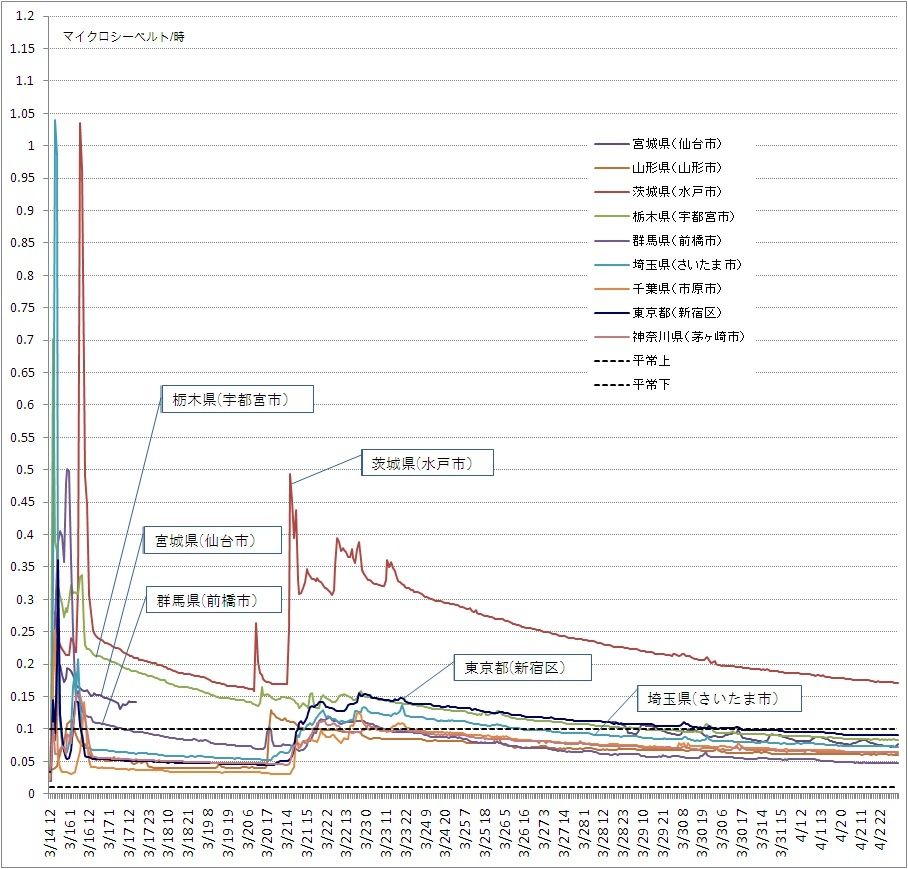
Task: Click the 群馬県(前橋市) callout label box
Action: (213, 600)
